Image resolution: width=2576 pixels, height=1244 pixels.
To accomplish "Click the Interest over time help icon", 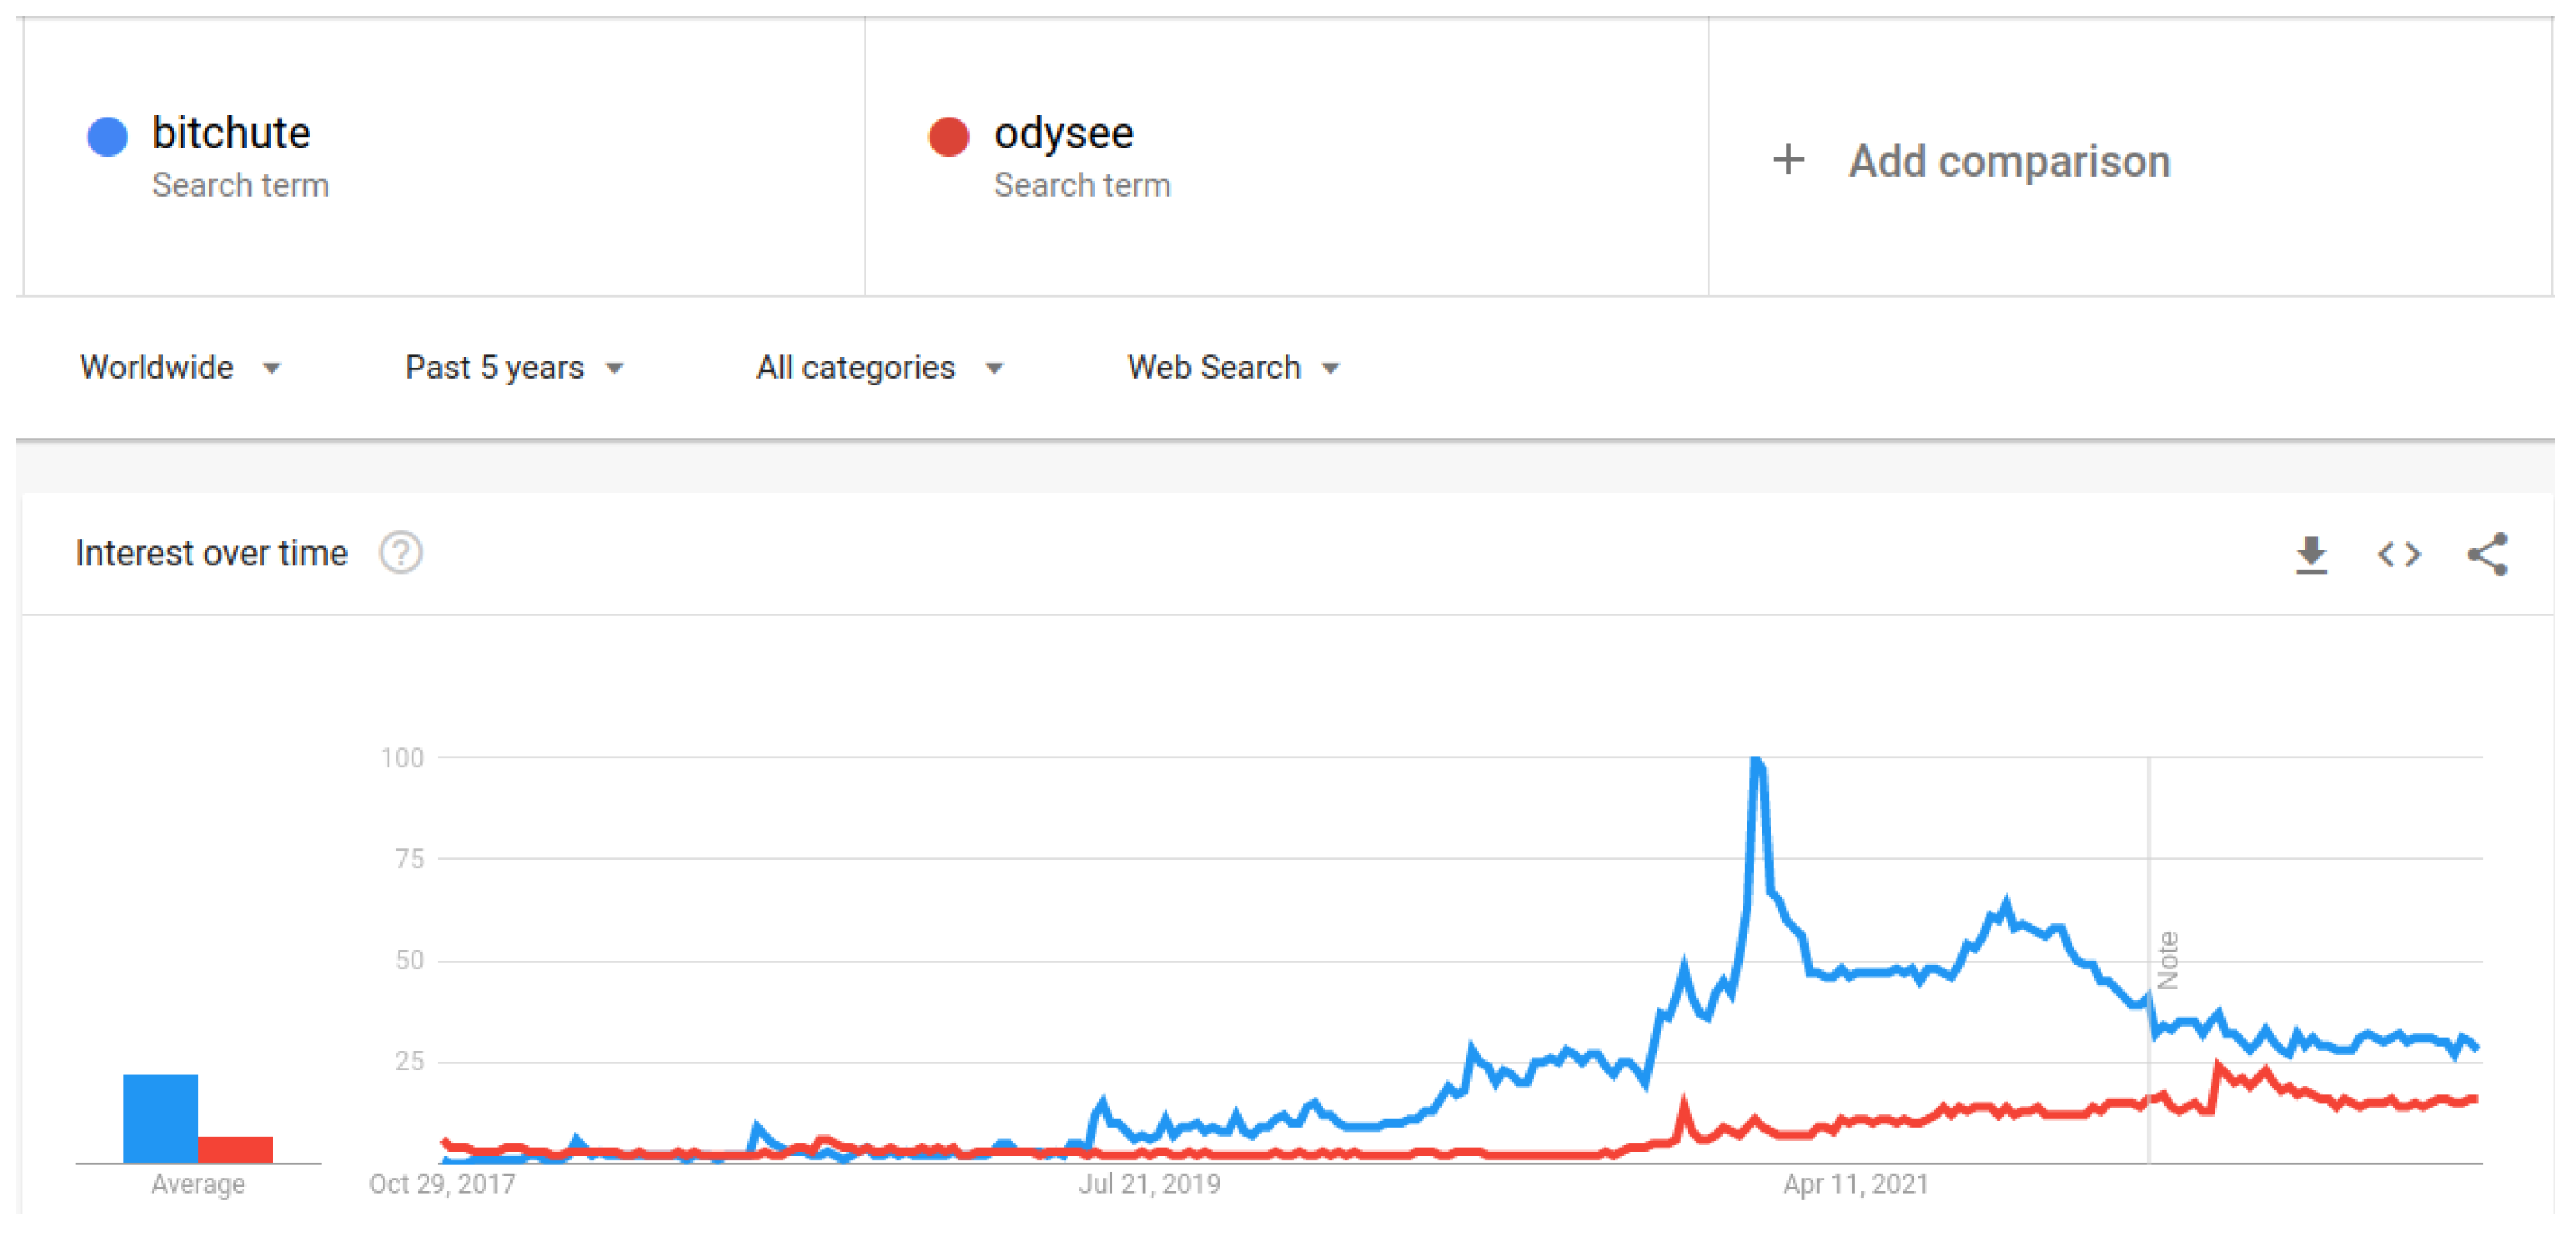I will 401,553.
